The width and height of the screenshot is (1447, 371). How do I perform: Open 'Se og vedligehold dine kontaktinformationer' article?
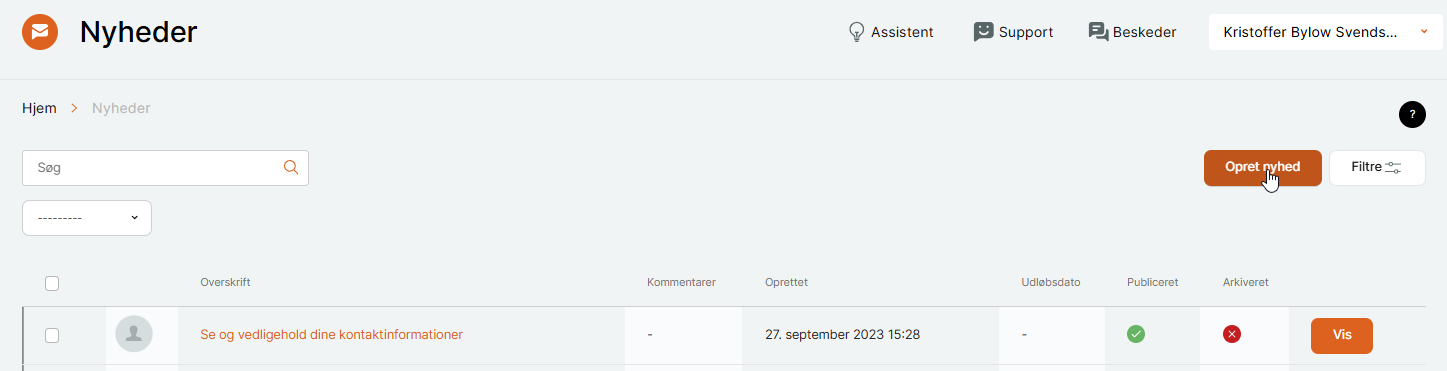(x=332, y=335)
